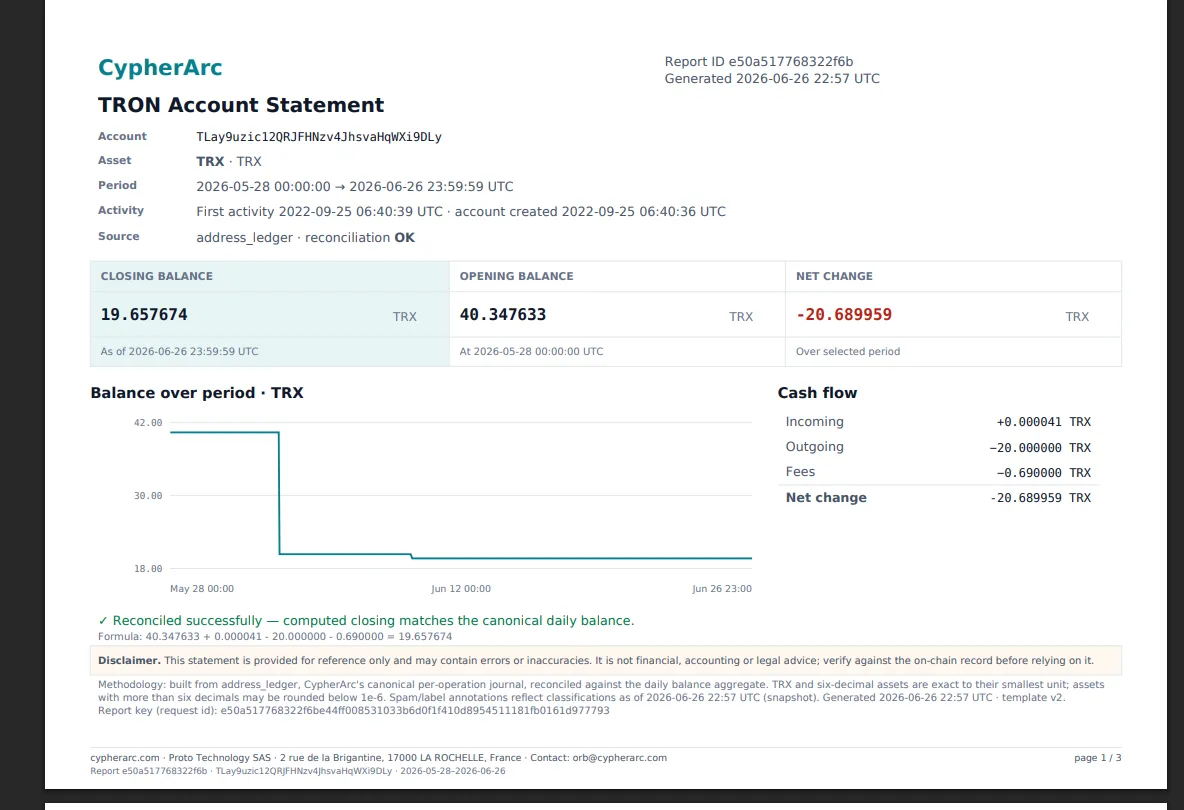
Task: Click the Asset field label
Action: (115, 161)
